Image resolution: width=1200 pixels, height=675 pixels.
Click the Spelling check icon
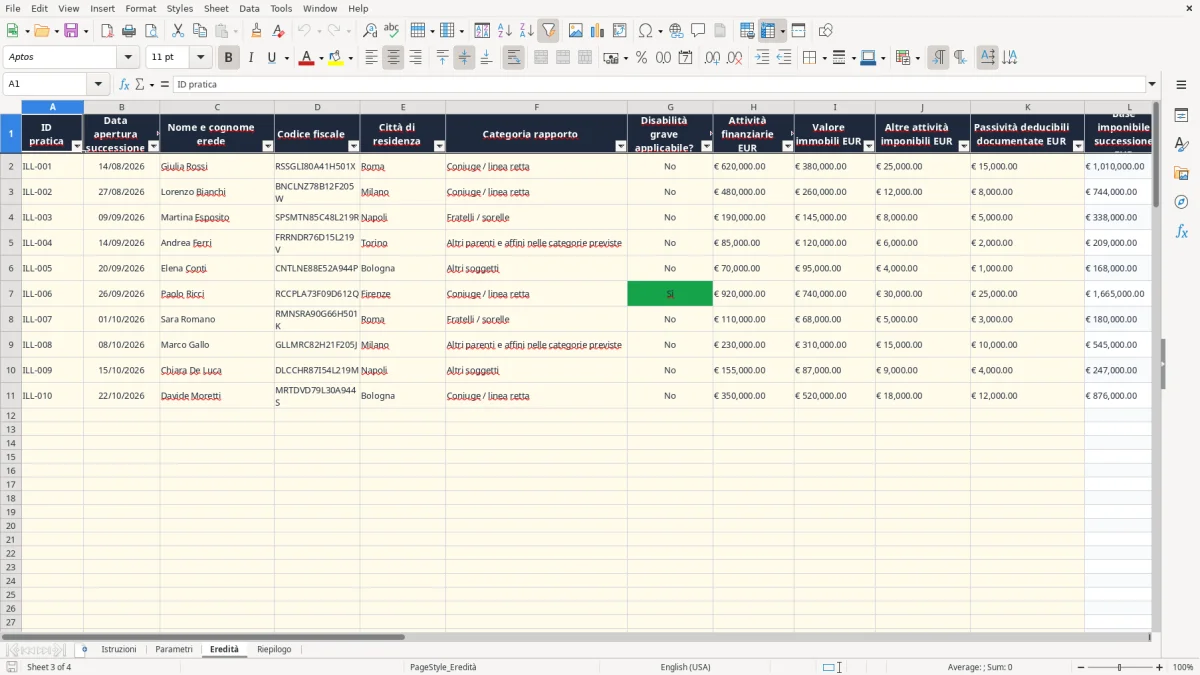pyautogui.click(x=392, y=31)
